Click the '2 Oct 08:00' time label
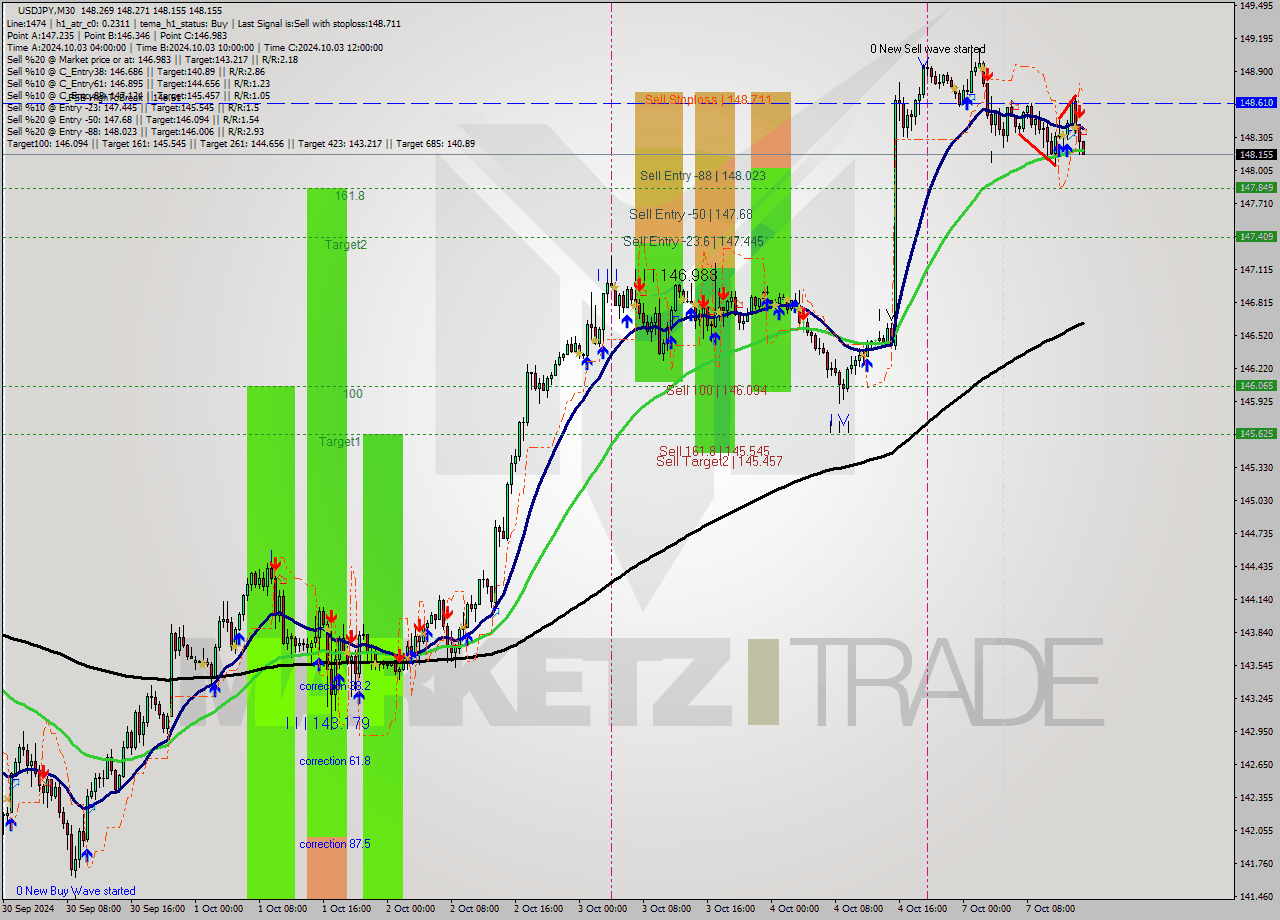The image size is (1280, 920). [x=474, y=909]
